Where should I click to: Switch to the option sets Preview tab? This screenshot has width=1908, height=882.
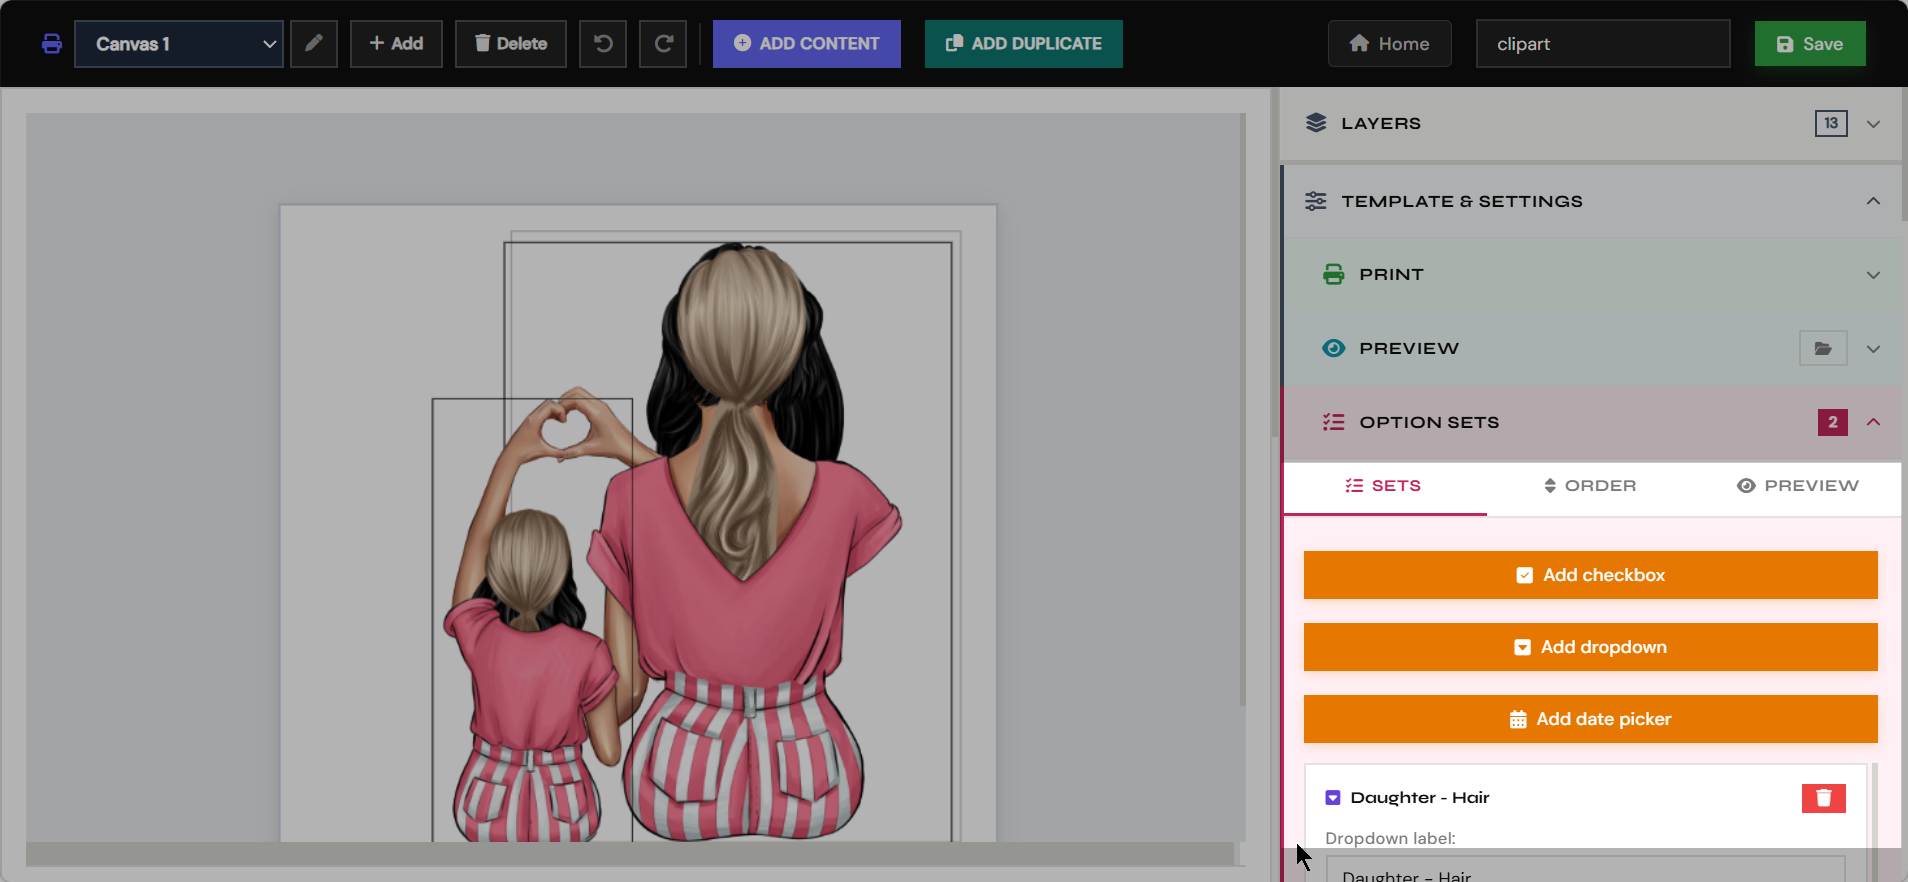1797,486
